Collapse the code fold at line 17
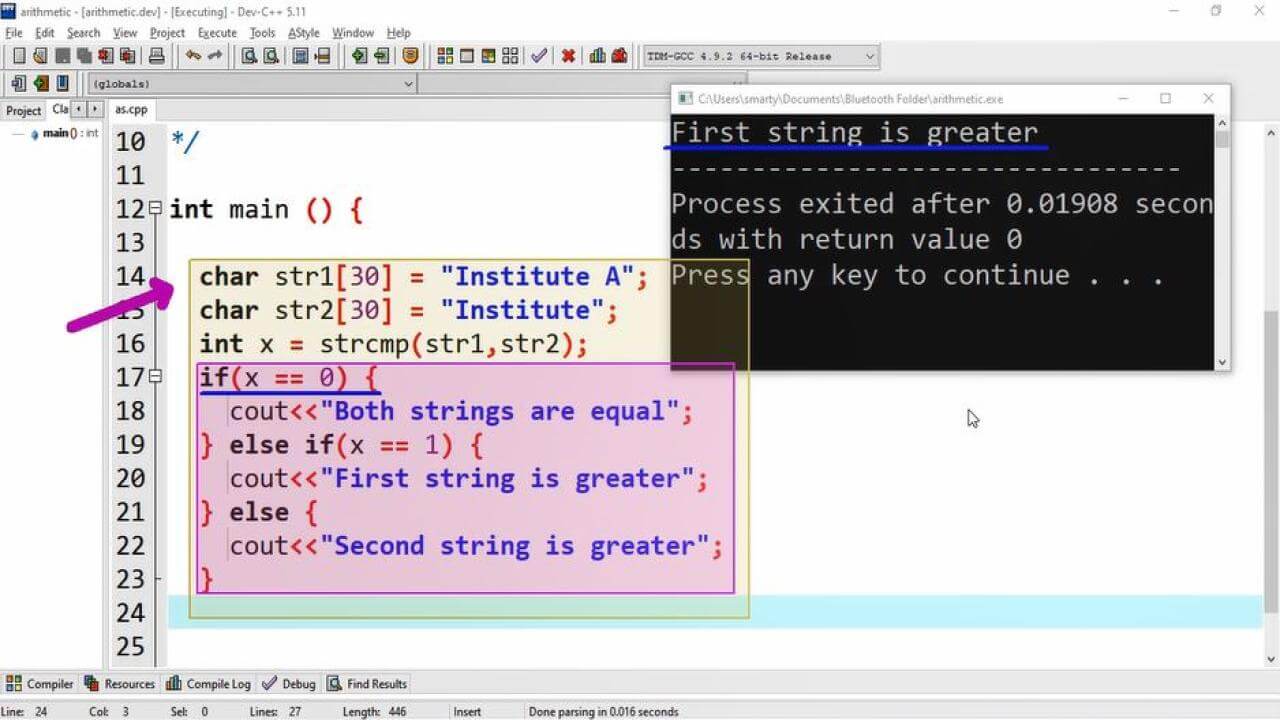 click(x=155, y=377)
